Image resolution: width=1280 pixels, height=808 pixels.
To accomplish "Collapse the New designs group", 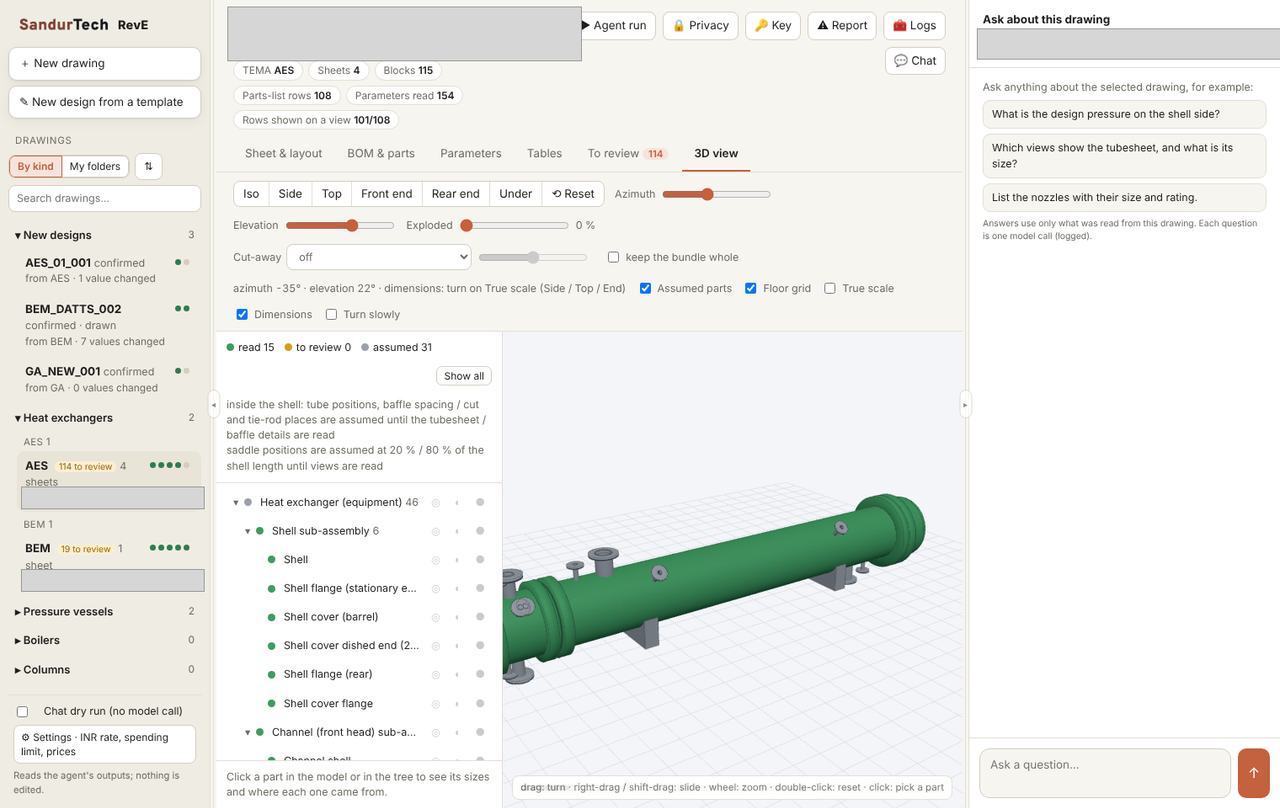I will 105,235.
